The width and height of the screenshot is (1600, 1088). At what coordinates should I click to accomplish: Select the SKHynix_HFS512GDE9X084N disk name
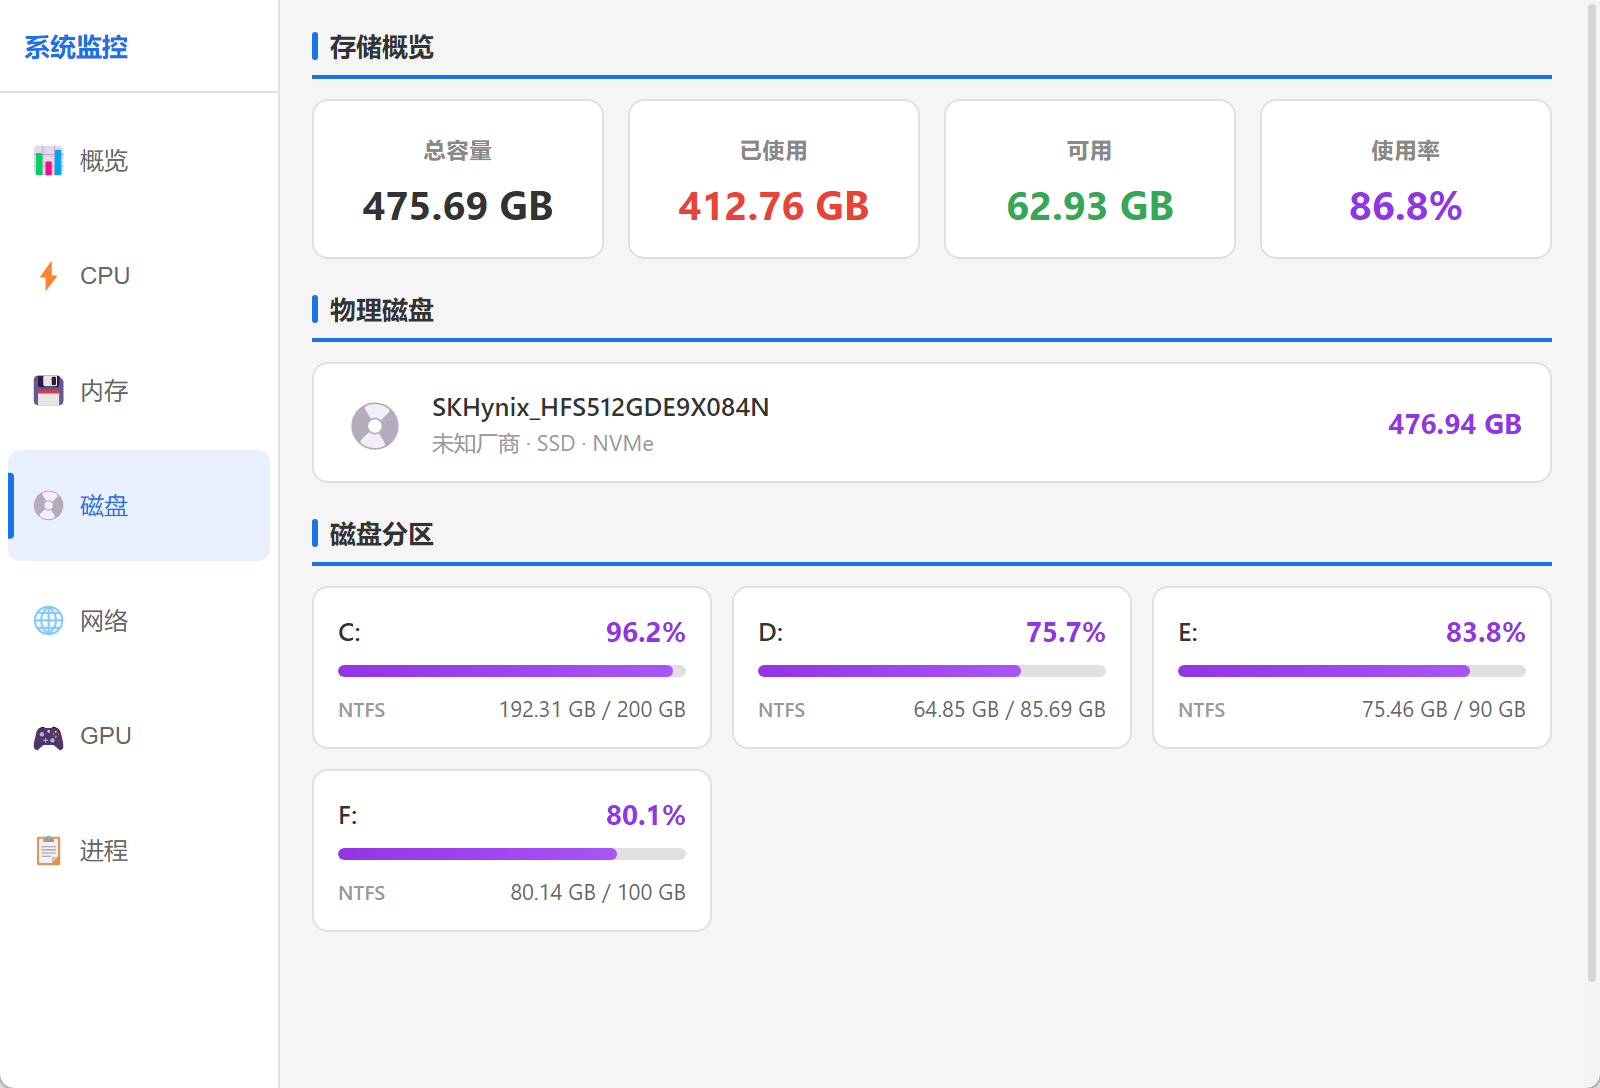(x=600, y=408)
